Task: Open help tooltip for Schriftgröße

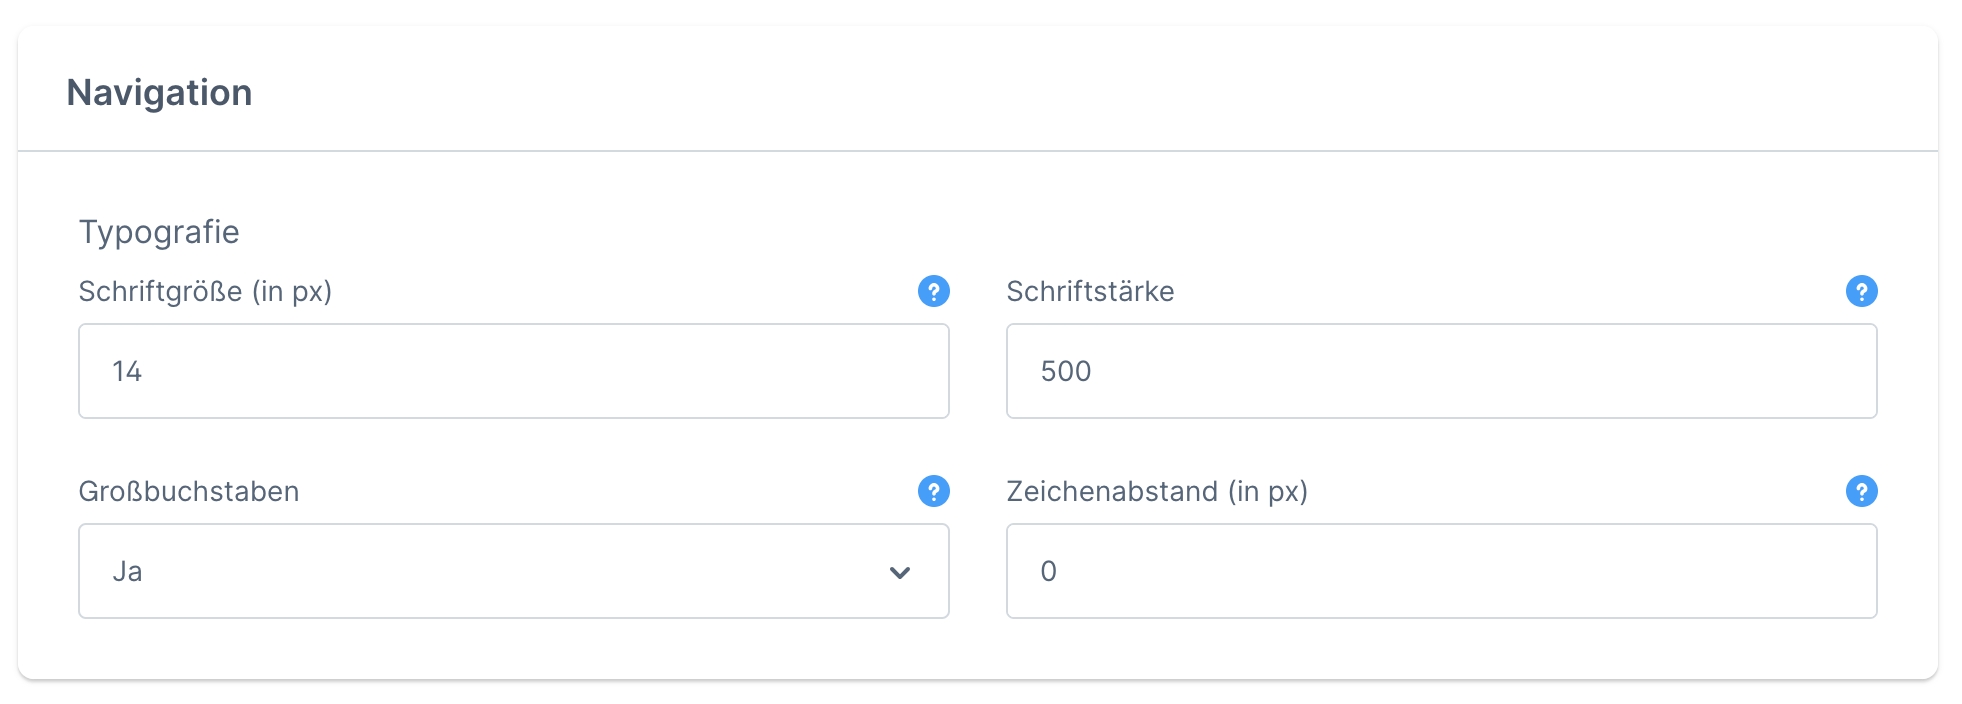Action: click(x=933, y=291)
